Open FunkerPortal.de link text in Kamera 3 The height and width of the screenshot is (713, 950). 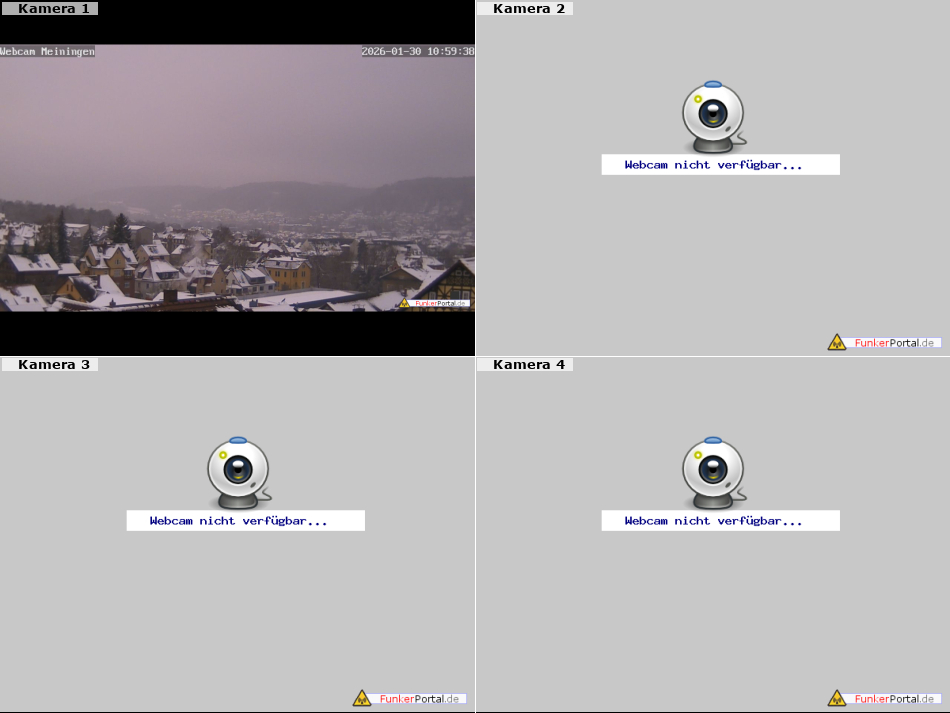pos(419,699)
